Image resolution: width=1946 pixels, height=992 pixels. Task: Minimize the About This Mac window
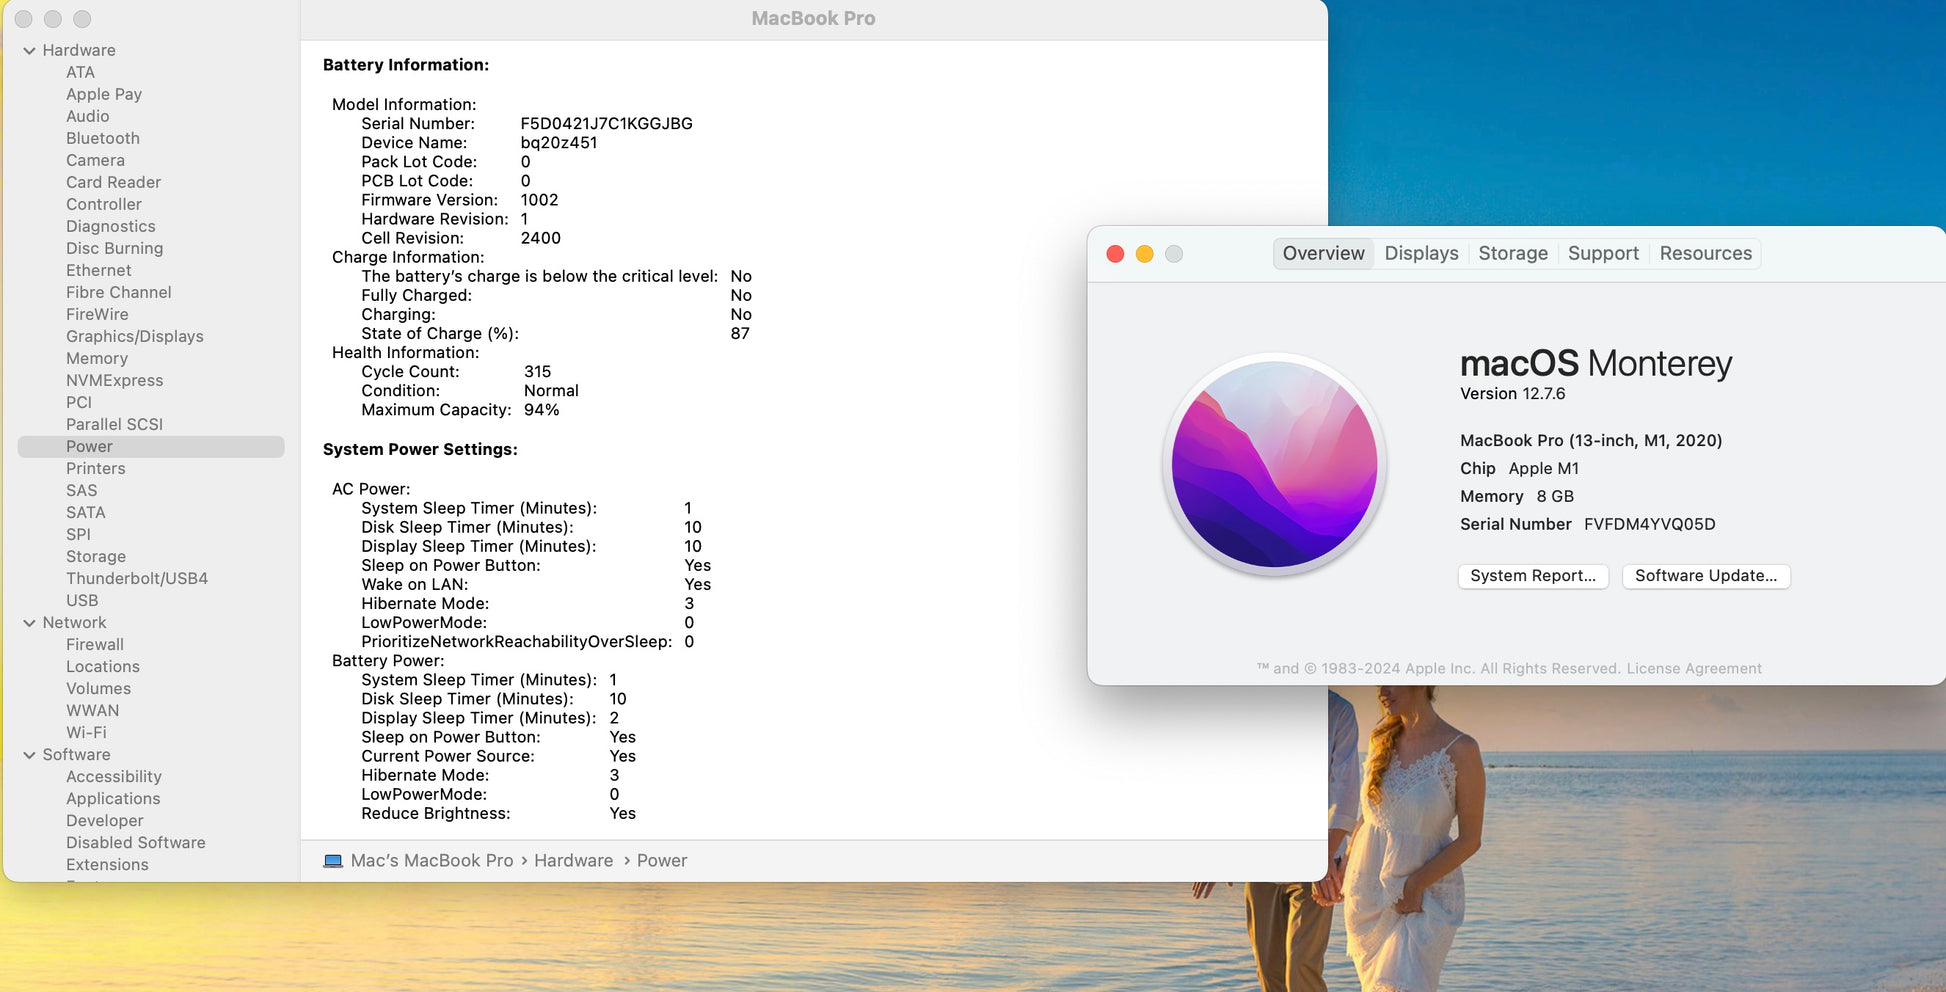point(1145,254)
